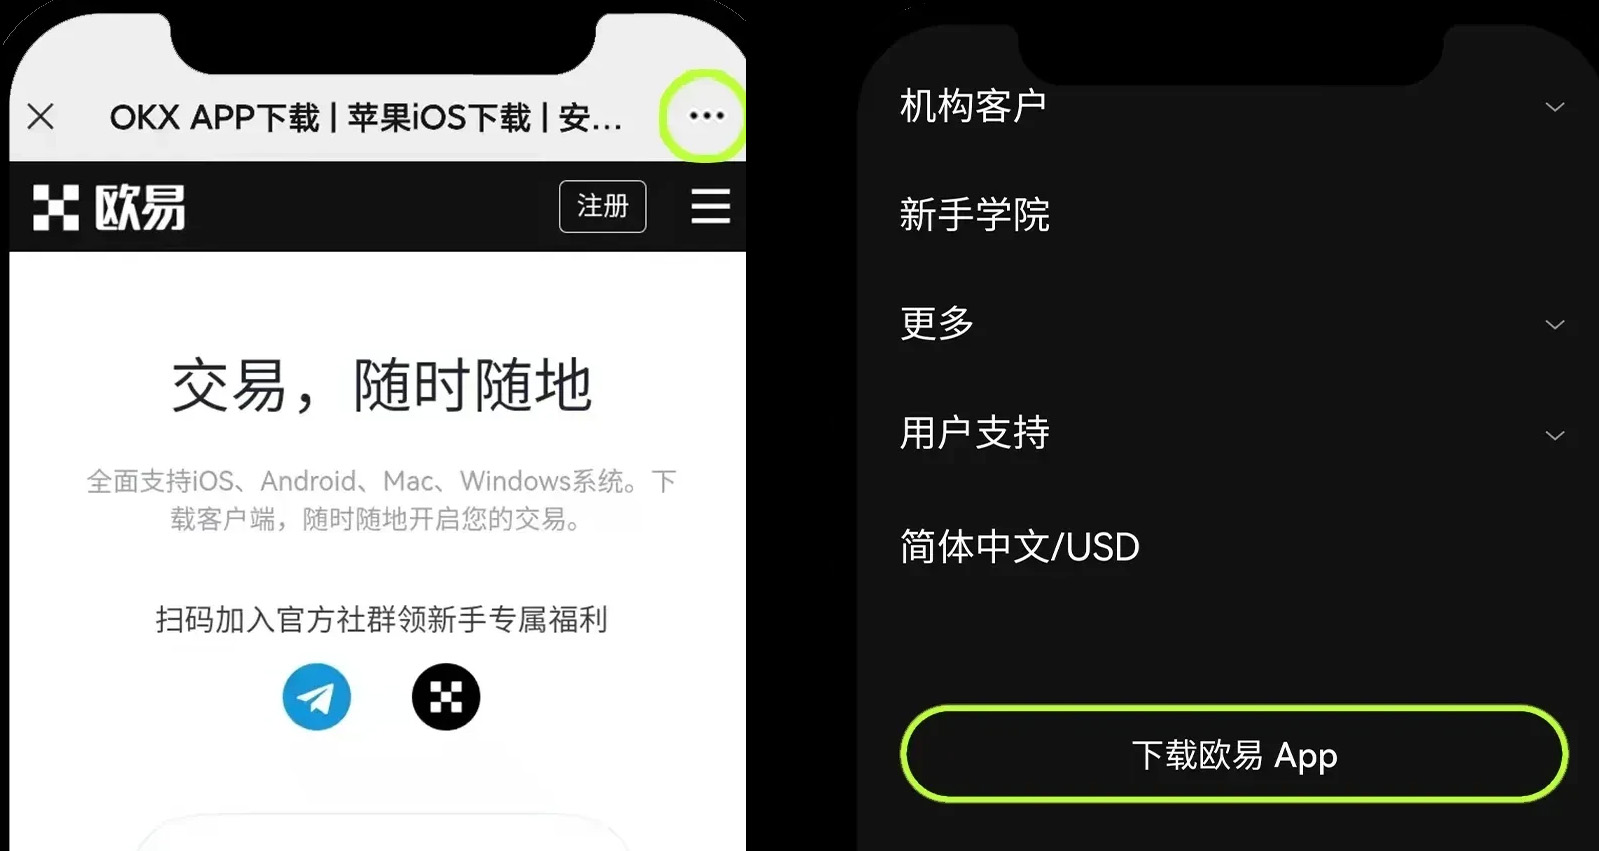The height and width of the screenshot is (851, 1599).
Task: Click the page title OKX APP下载 text
Action: point(215,118)
